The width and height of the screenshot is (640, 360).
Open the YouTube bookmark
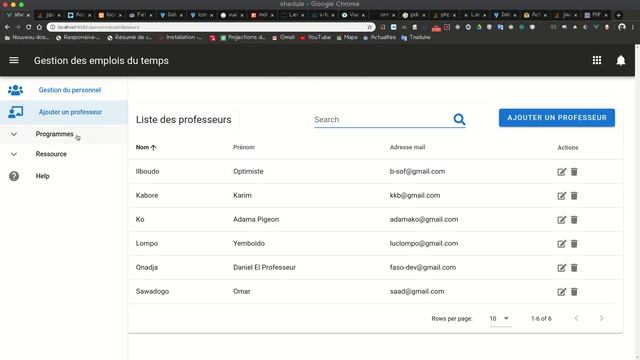coord(315,37)
